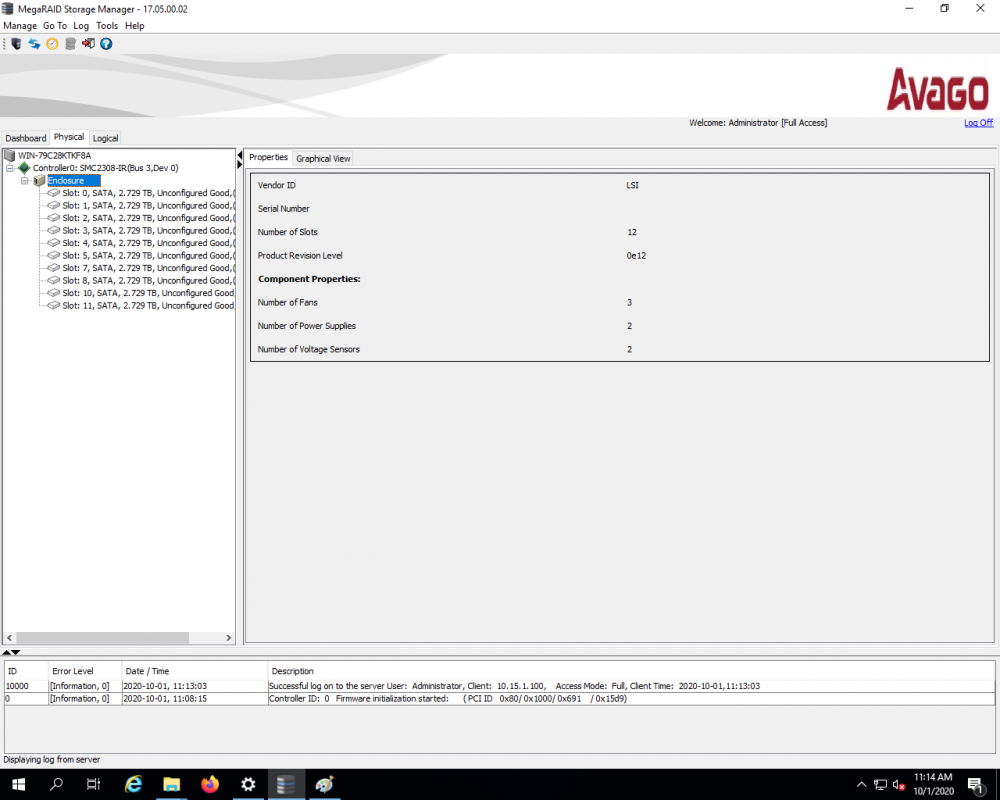Click the tree horizontal scrollbar thumb

coord(103,638)
